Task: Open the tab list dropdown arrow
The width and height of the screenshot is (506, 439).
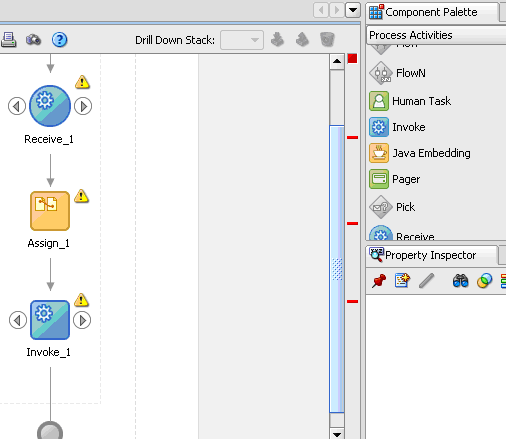Action: pyautogui.click(x=353, y=10)
